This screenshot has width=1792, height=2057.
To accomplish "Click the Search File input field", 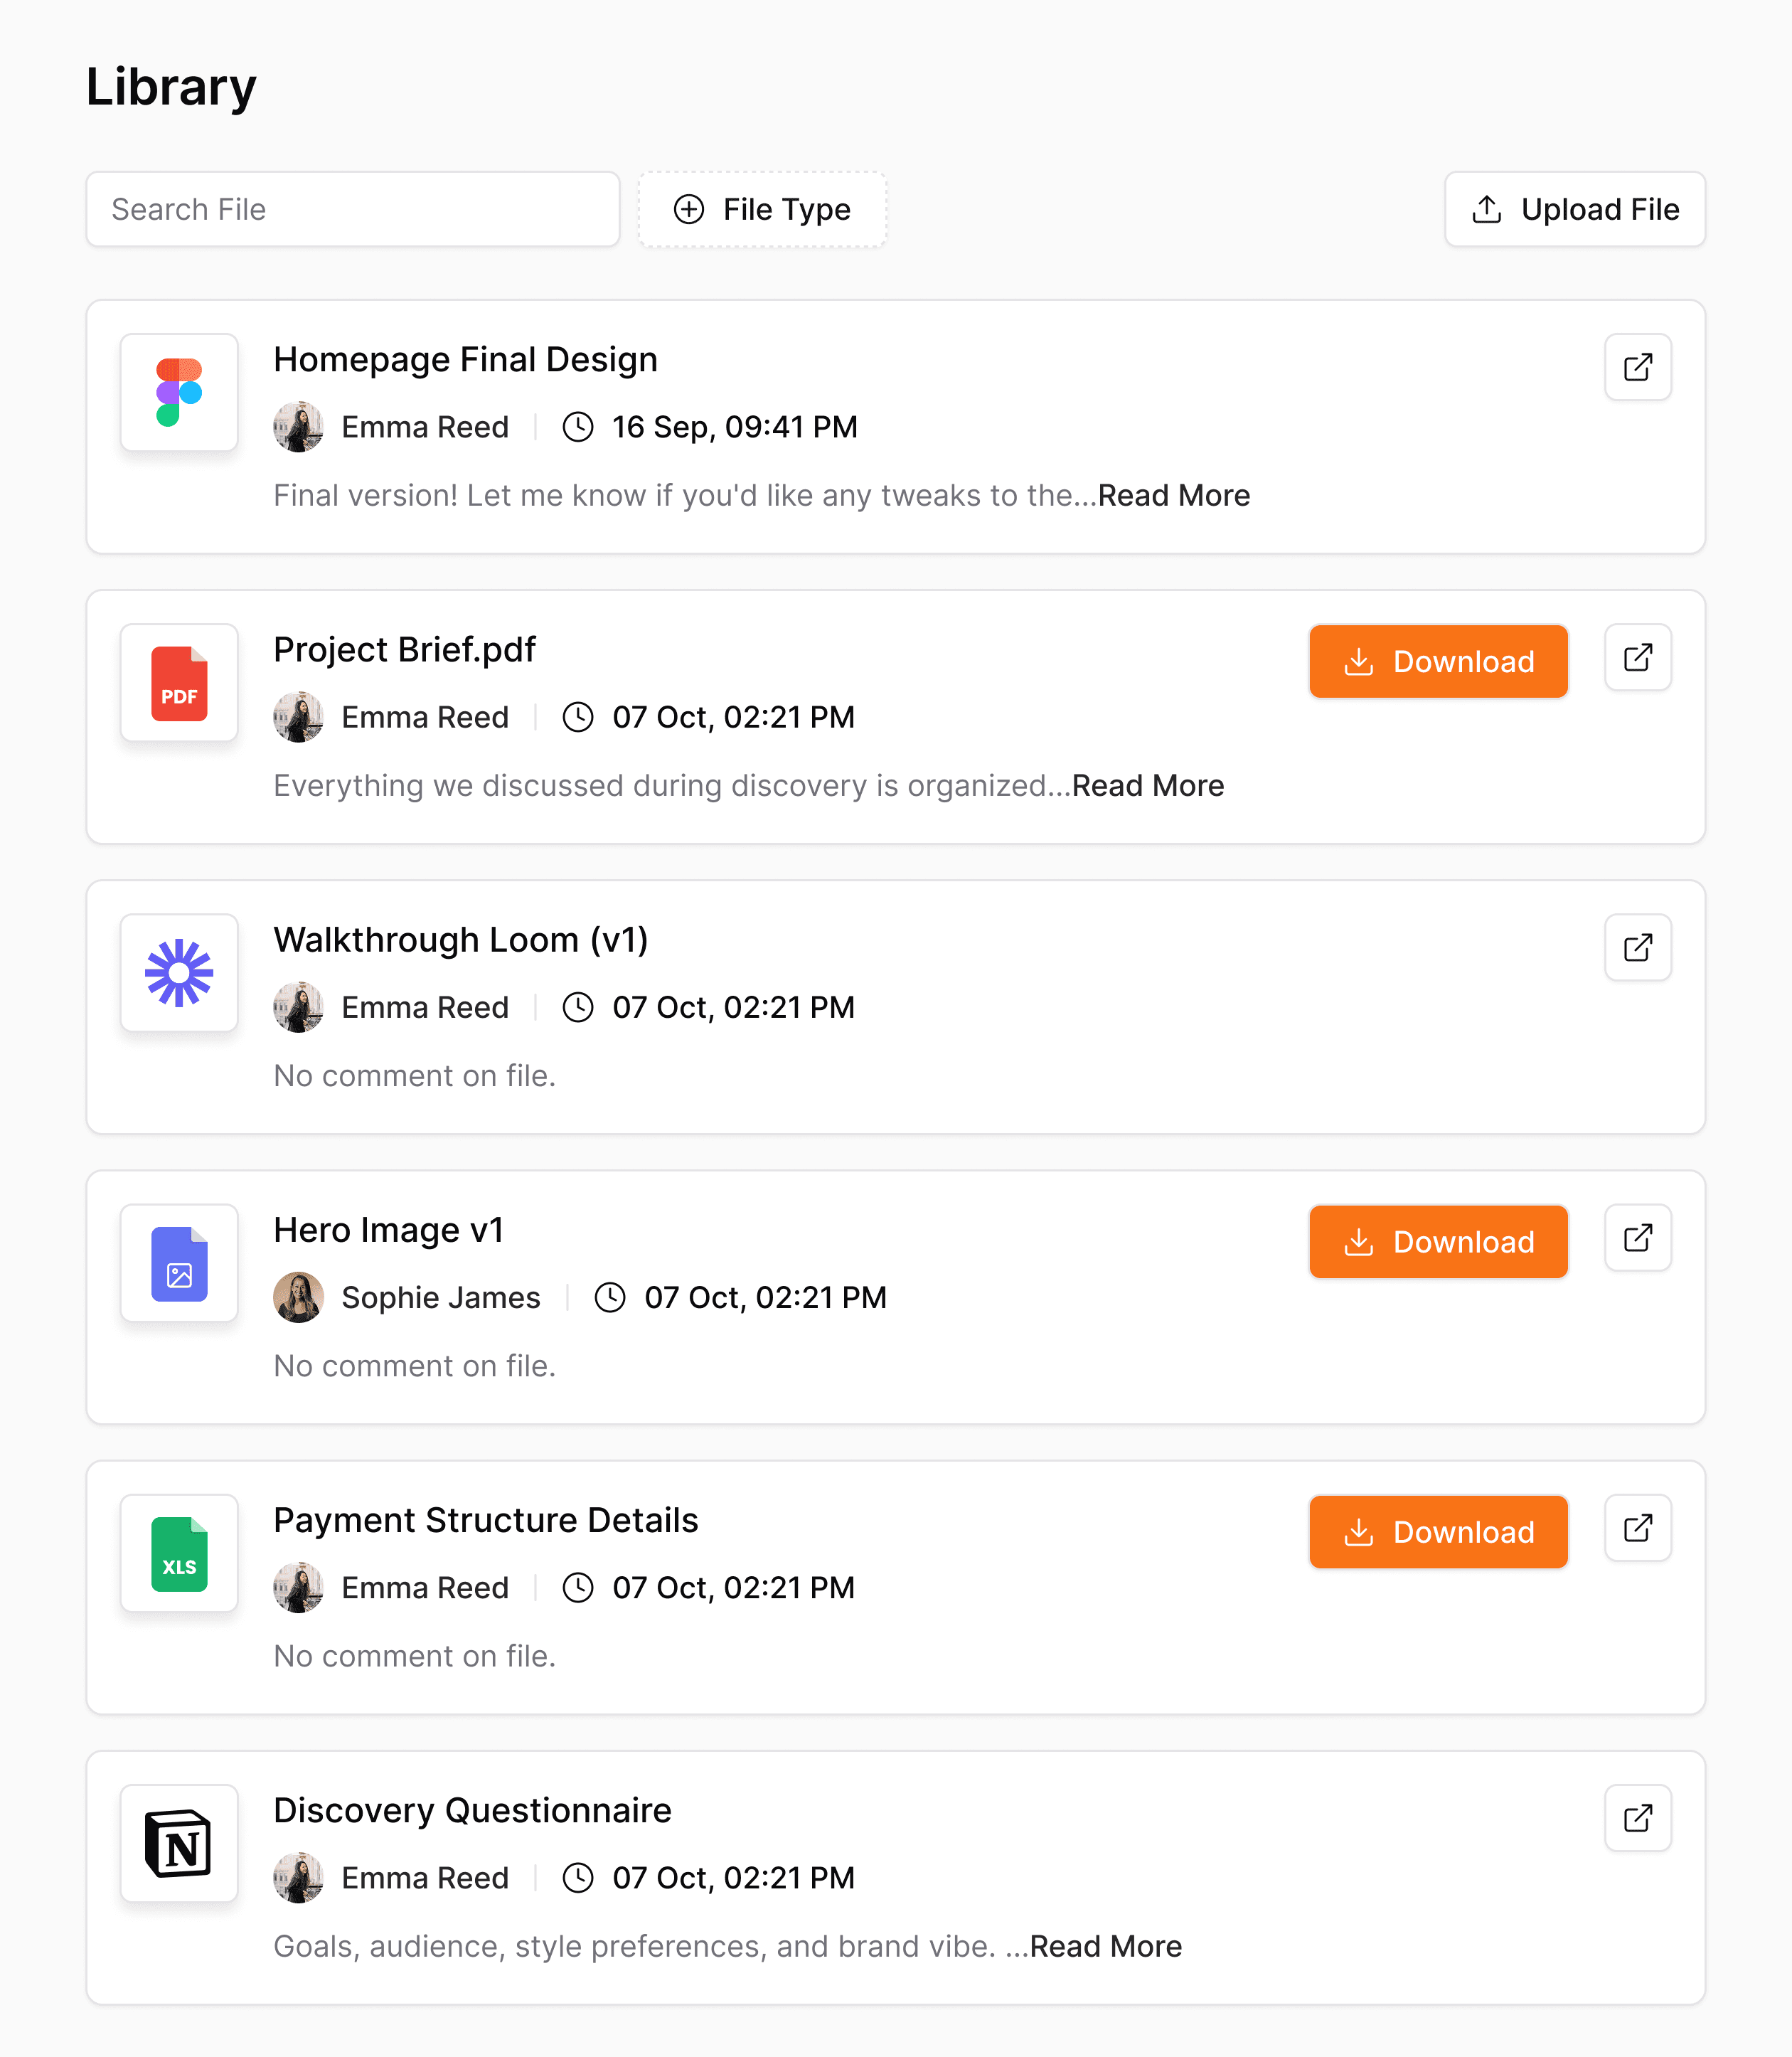I will (352, 209).
